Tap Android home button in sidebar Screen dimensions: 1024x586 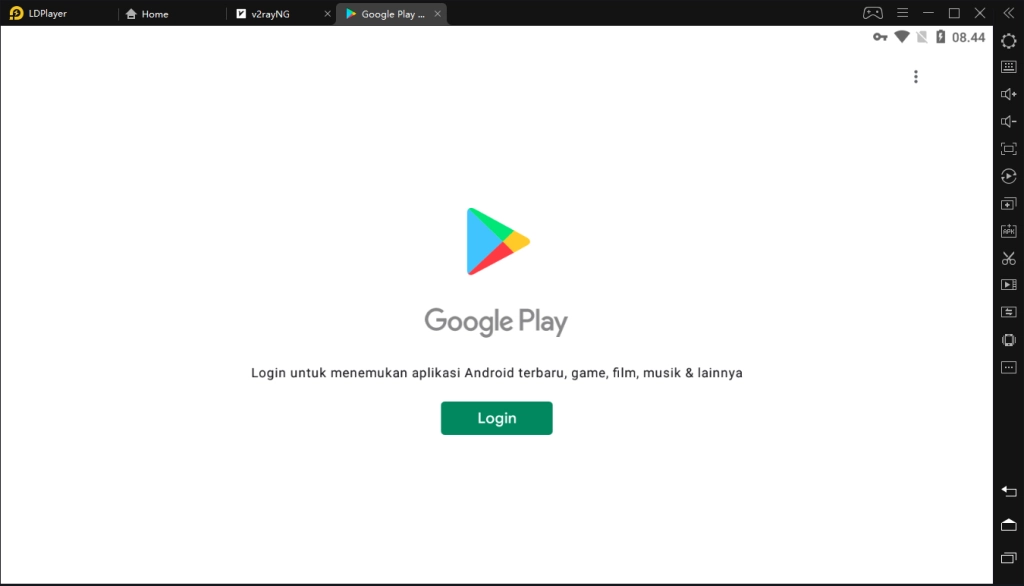1008,525
